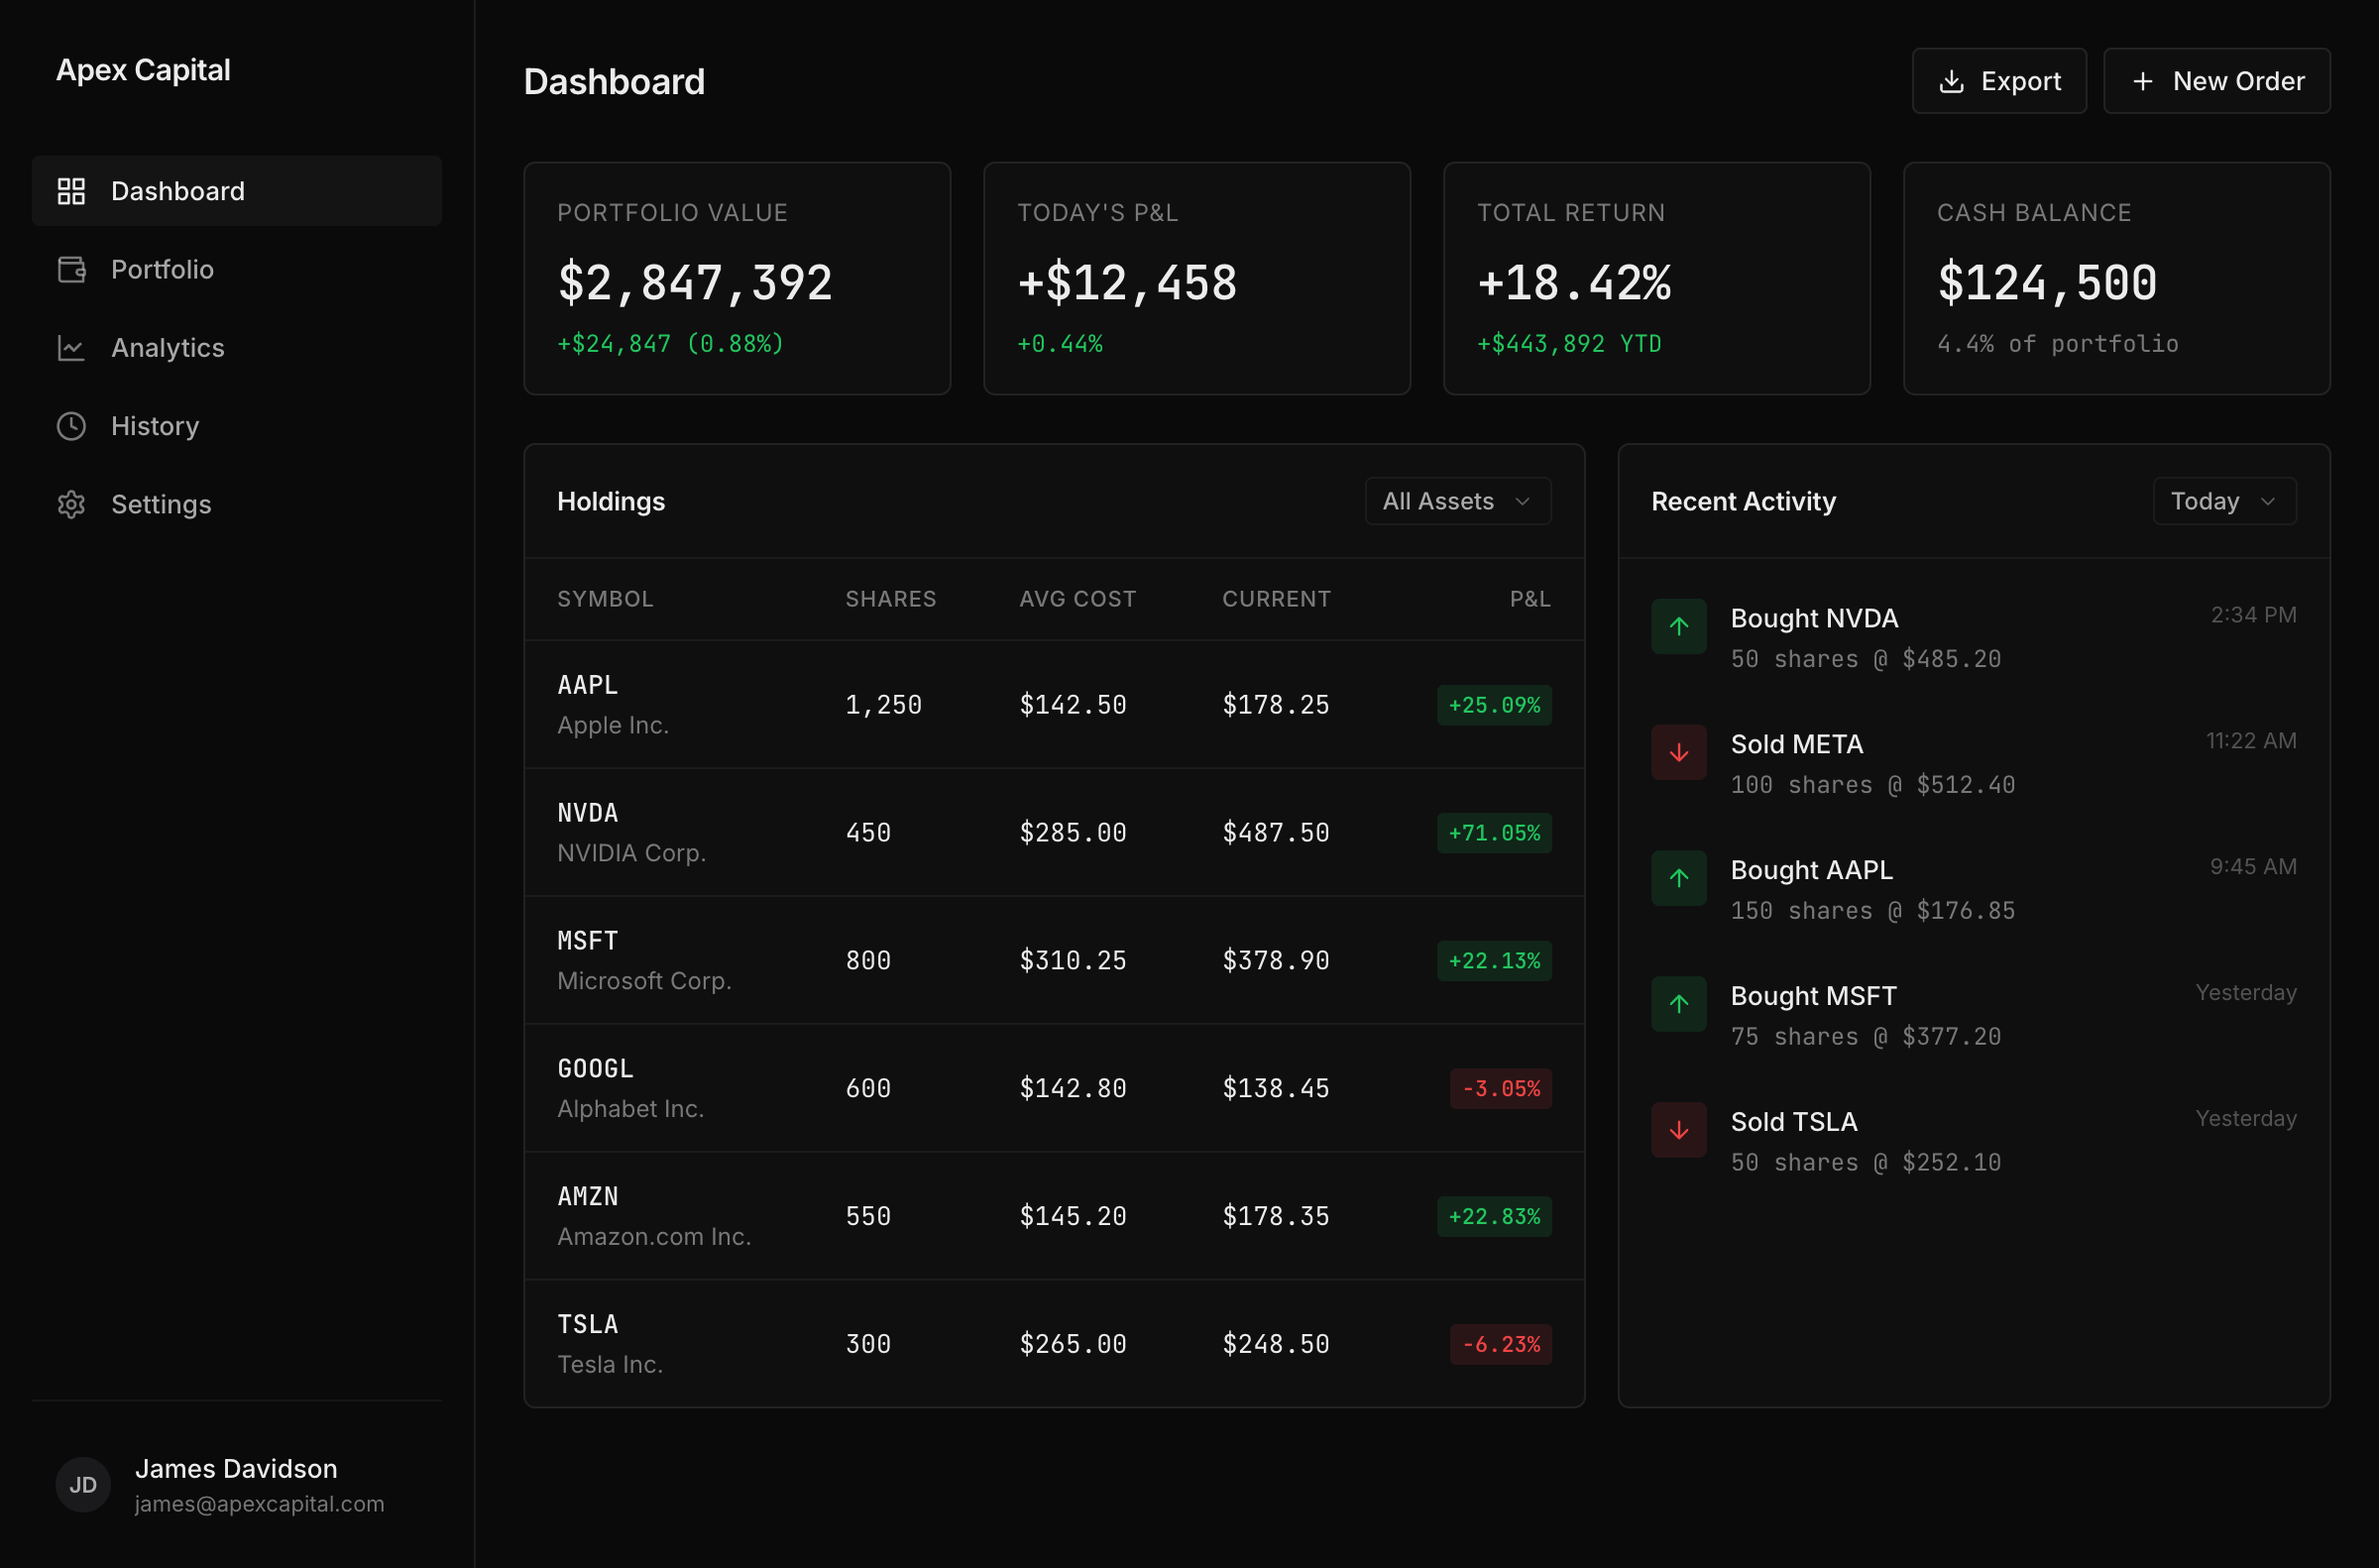The image size is (2379, 1568).
Task: Click the green +25.09% P&L badge for AAPL
Action: tap(1493, 704)
